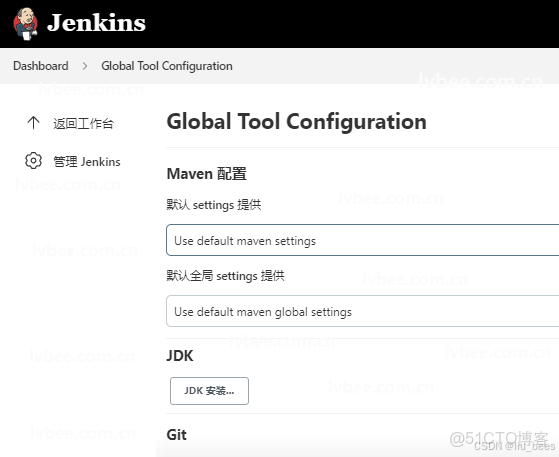The height and width of the screenshot is (457, 559).
Task: Click the up arrow icon beside 返回工作台
Action: coord(34,123)
